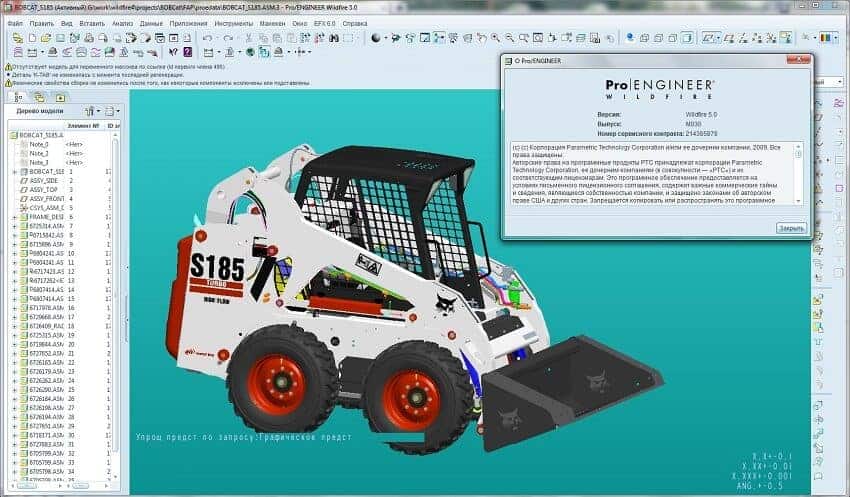Open dropdown arrow beside shaded sphere icon
The image size is (850, 497).
click(x=385, y=38)
